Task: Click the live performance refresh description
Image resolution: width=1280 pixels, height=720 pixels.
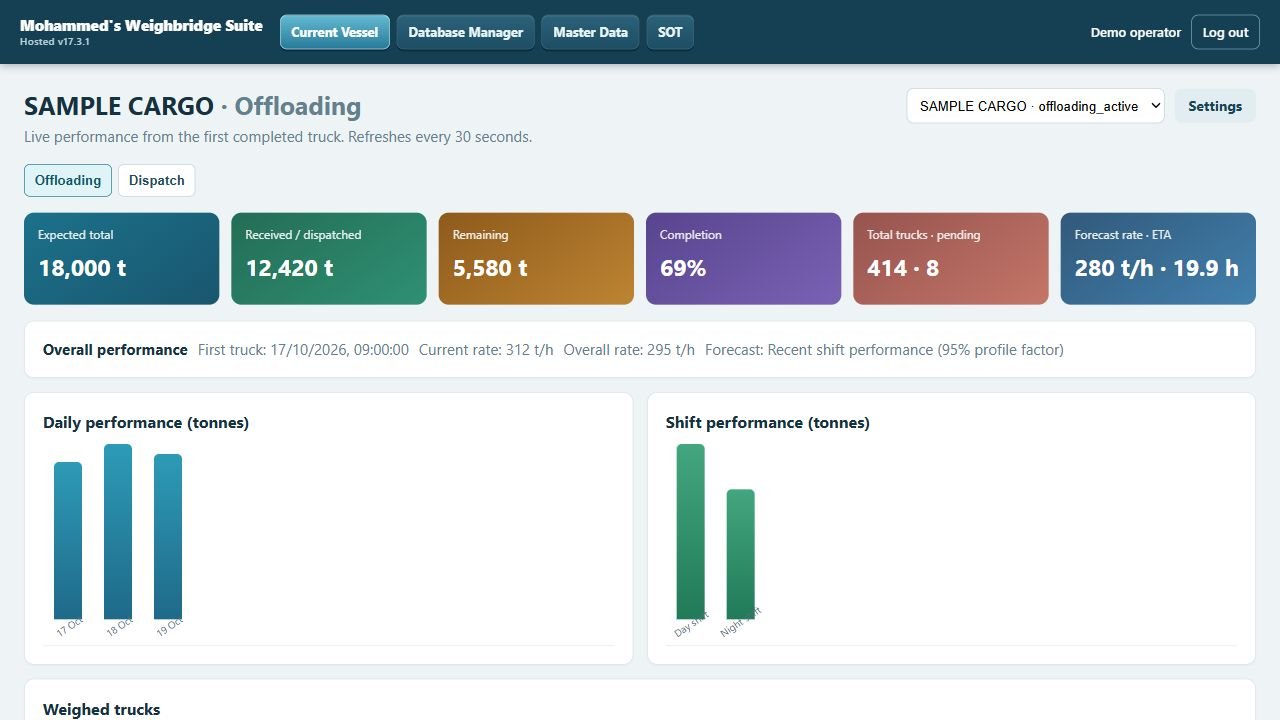Action: (278, 137)
